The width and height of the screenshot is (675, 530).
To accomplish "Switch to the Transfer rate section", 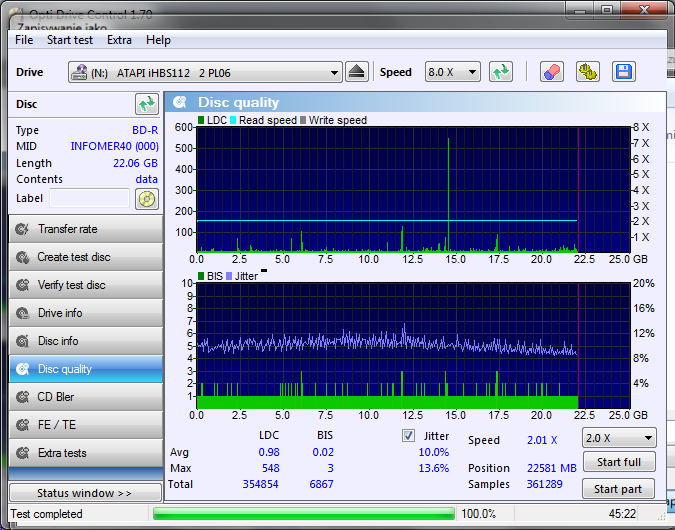I will (86, 229).
